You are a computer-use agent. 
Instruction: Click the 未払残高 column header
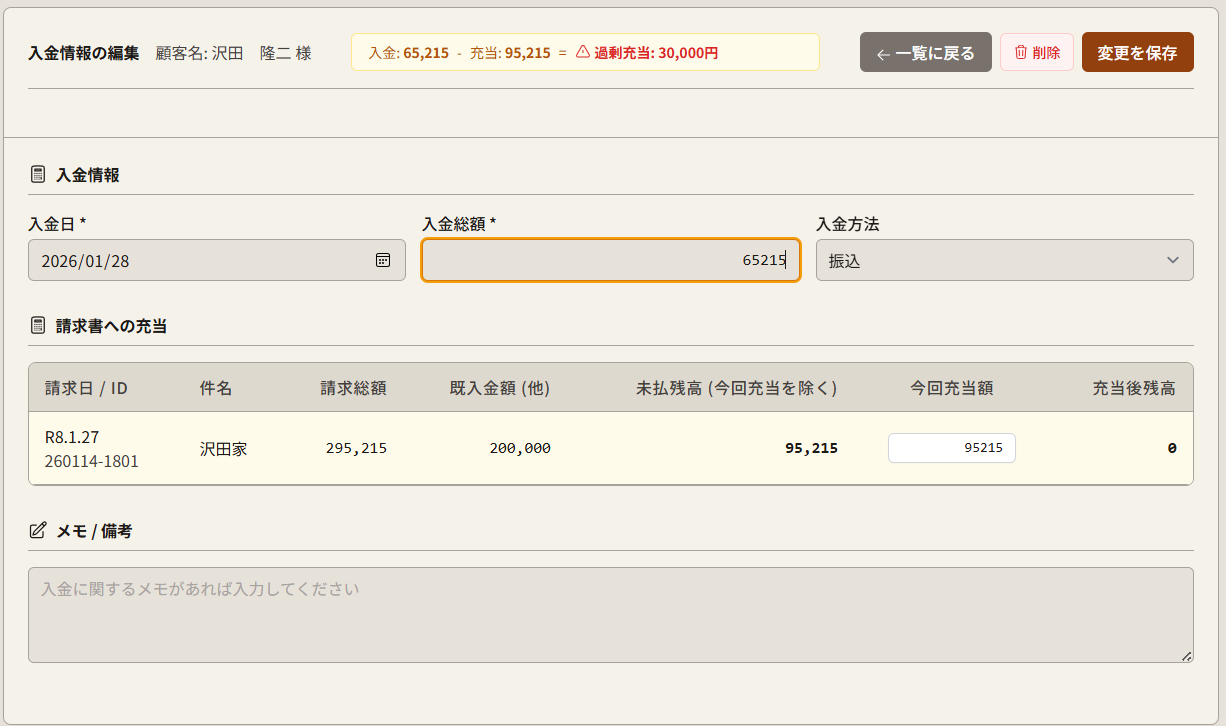(736, 388)
